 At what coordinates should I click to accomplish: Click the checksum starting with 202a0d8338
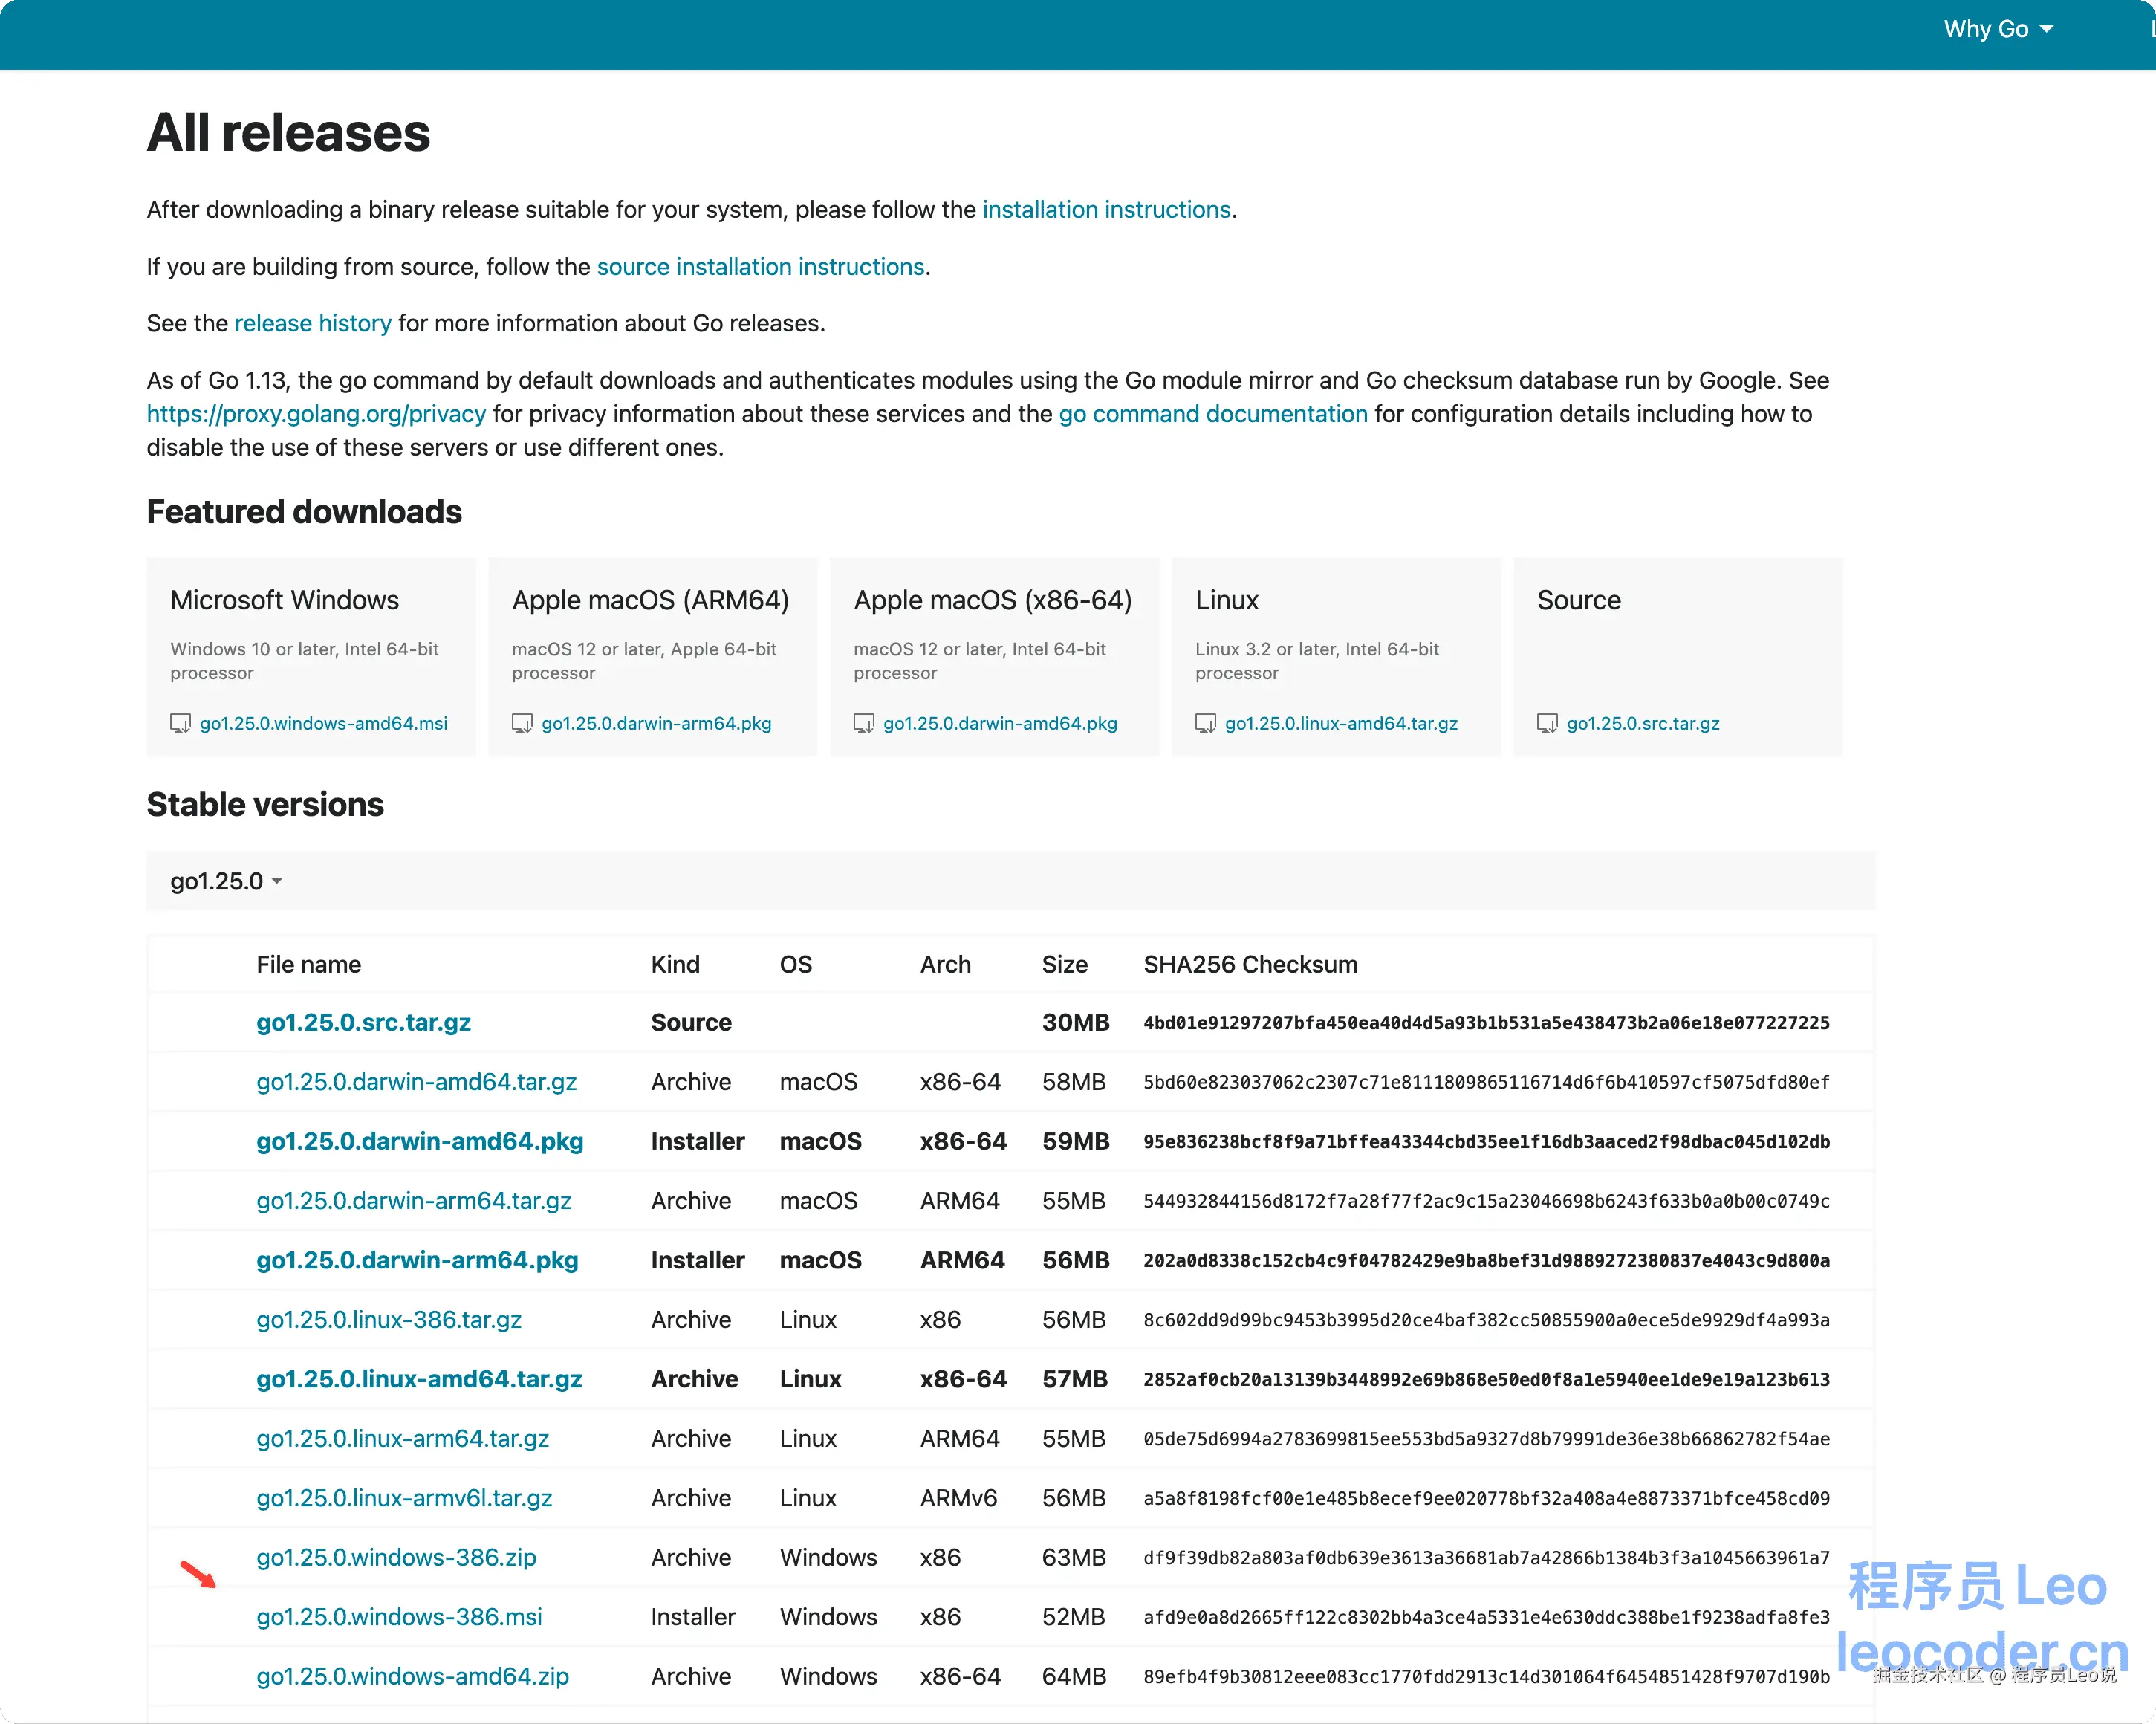1487,1261
